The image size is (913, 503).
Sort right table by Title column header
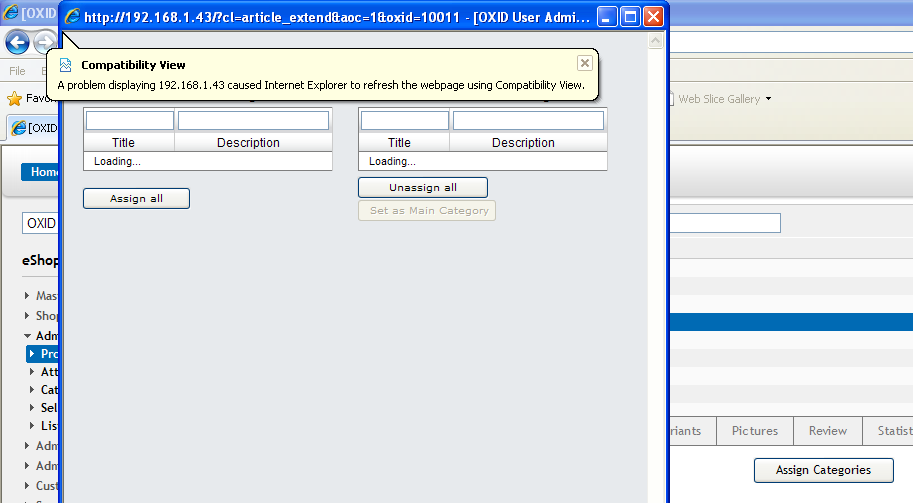399,143
